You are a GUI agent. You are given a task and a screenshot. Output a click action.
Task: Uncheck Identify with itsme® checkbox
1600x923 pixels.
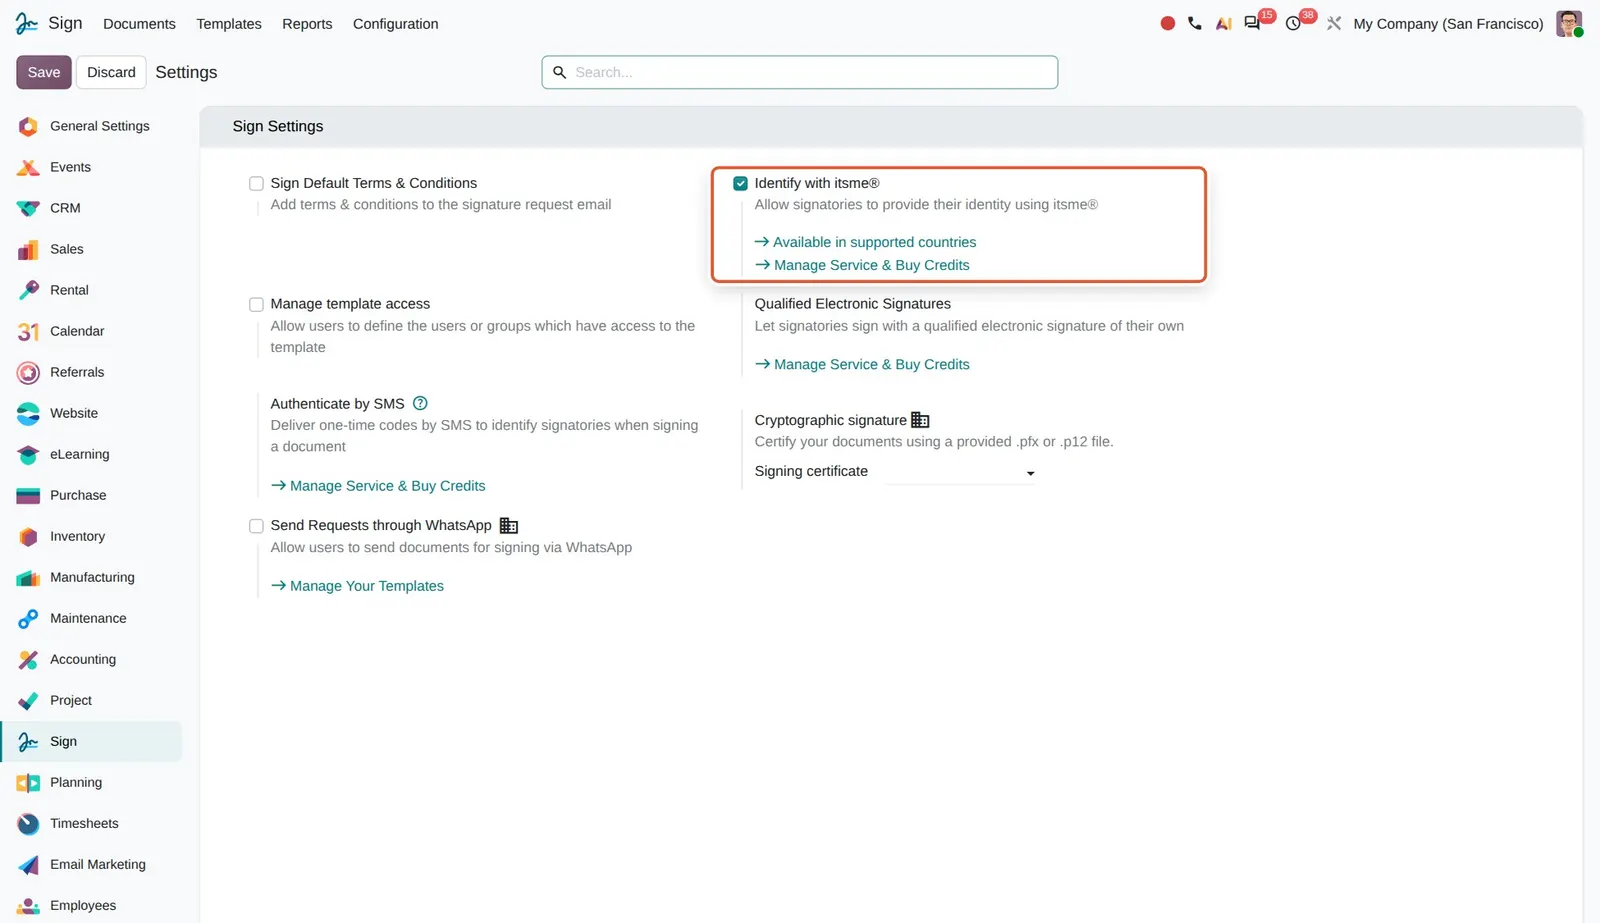740,183
